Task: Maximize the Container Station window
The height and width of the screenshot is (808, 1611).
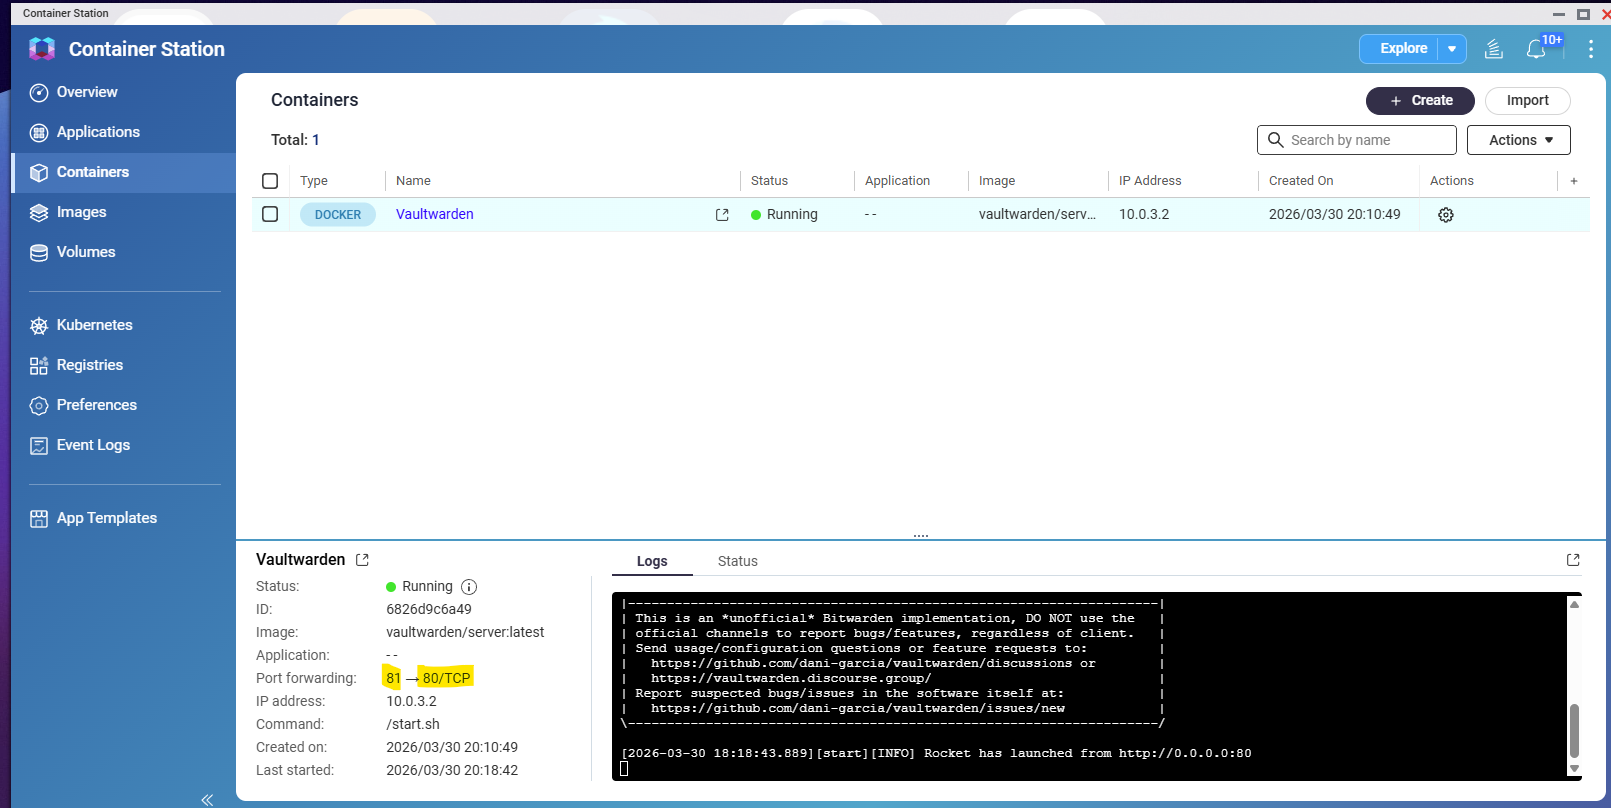Action: [x=1583, y=14]
